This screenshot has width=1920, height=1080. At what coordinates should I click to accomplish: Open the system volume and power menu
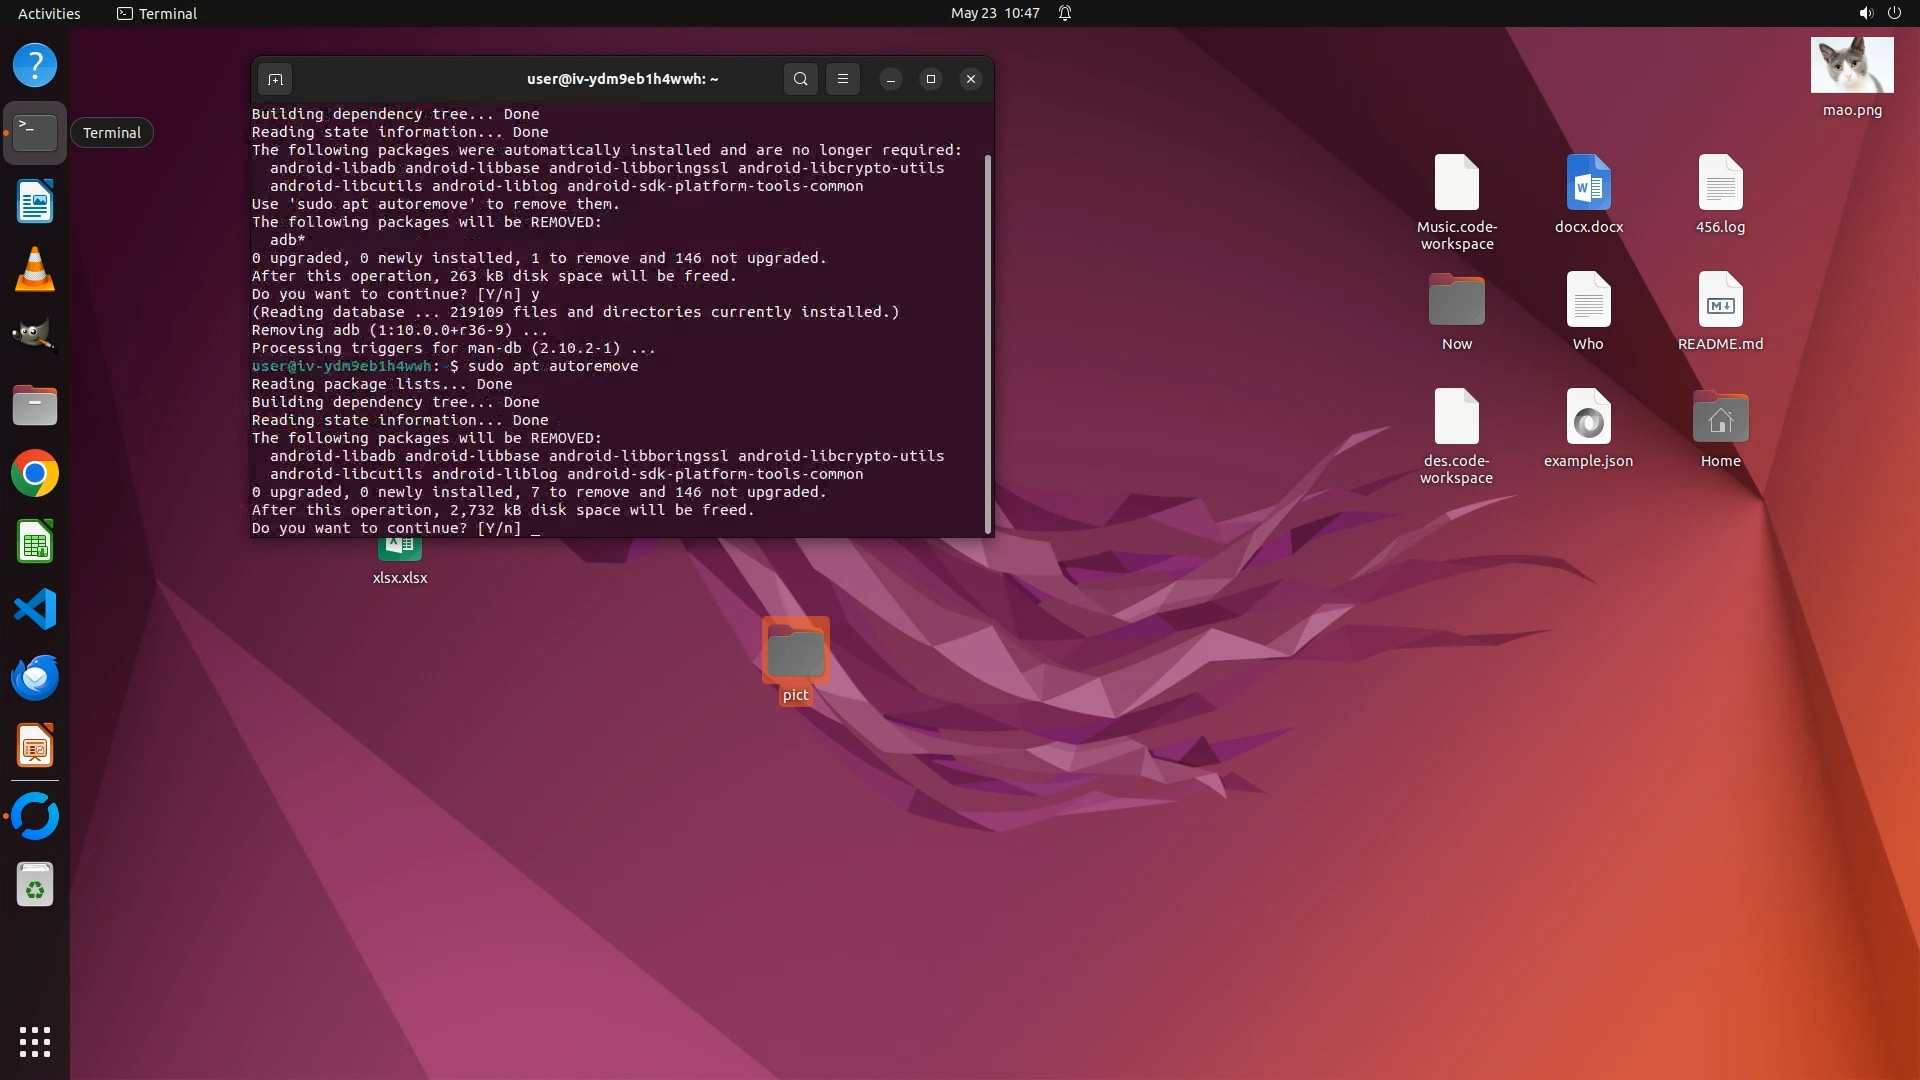1879,13
